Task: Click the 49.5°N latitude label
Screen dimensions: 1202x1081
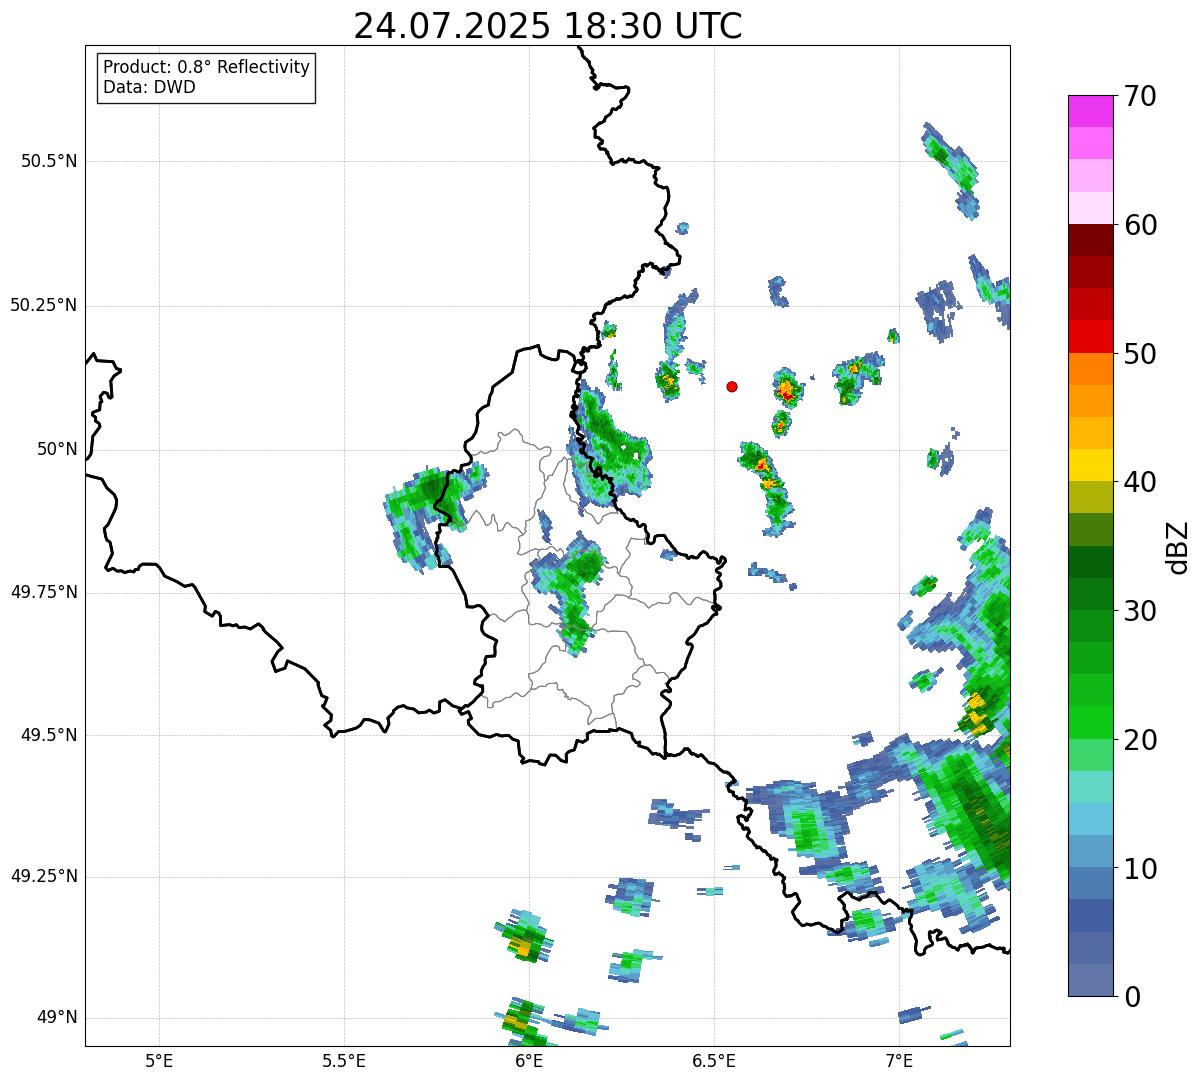Action: click(49, 735)
